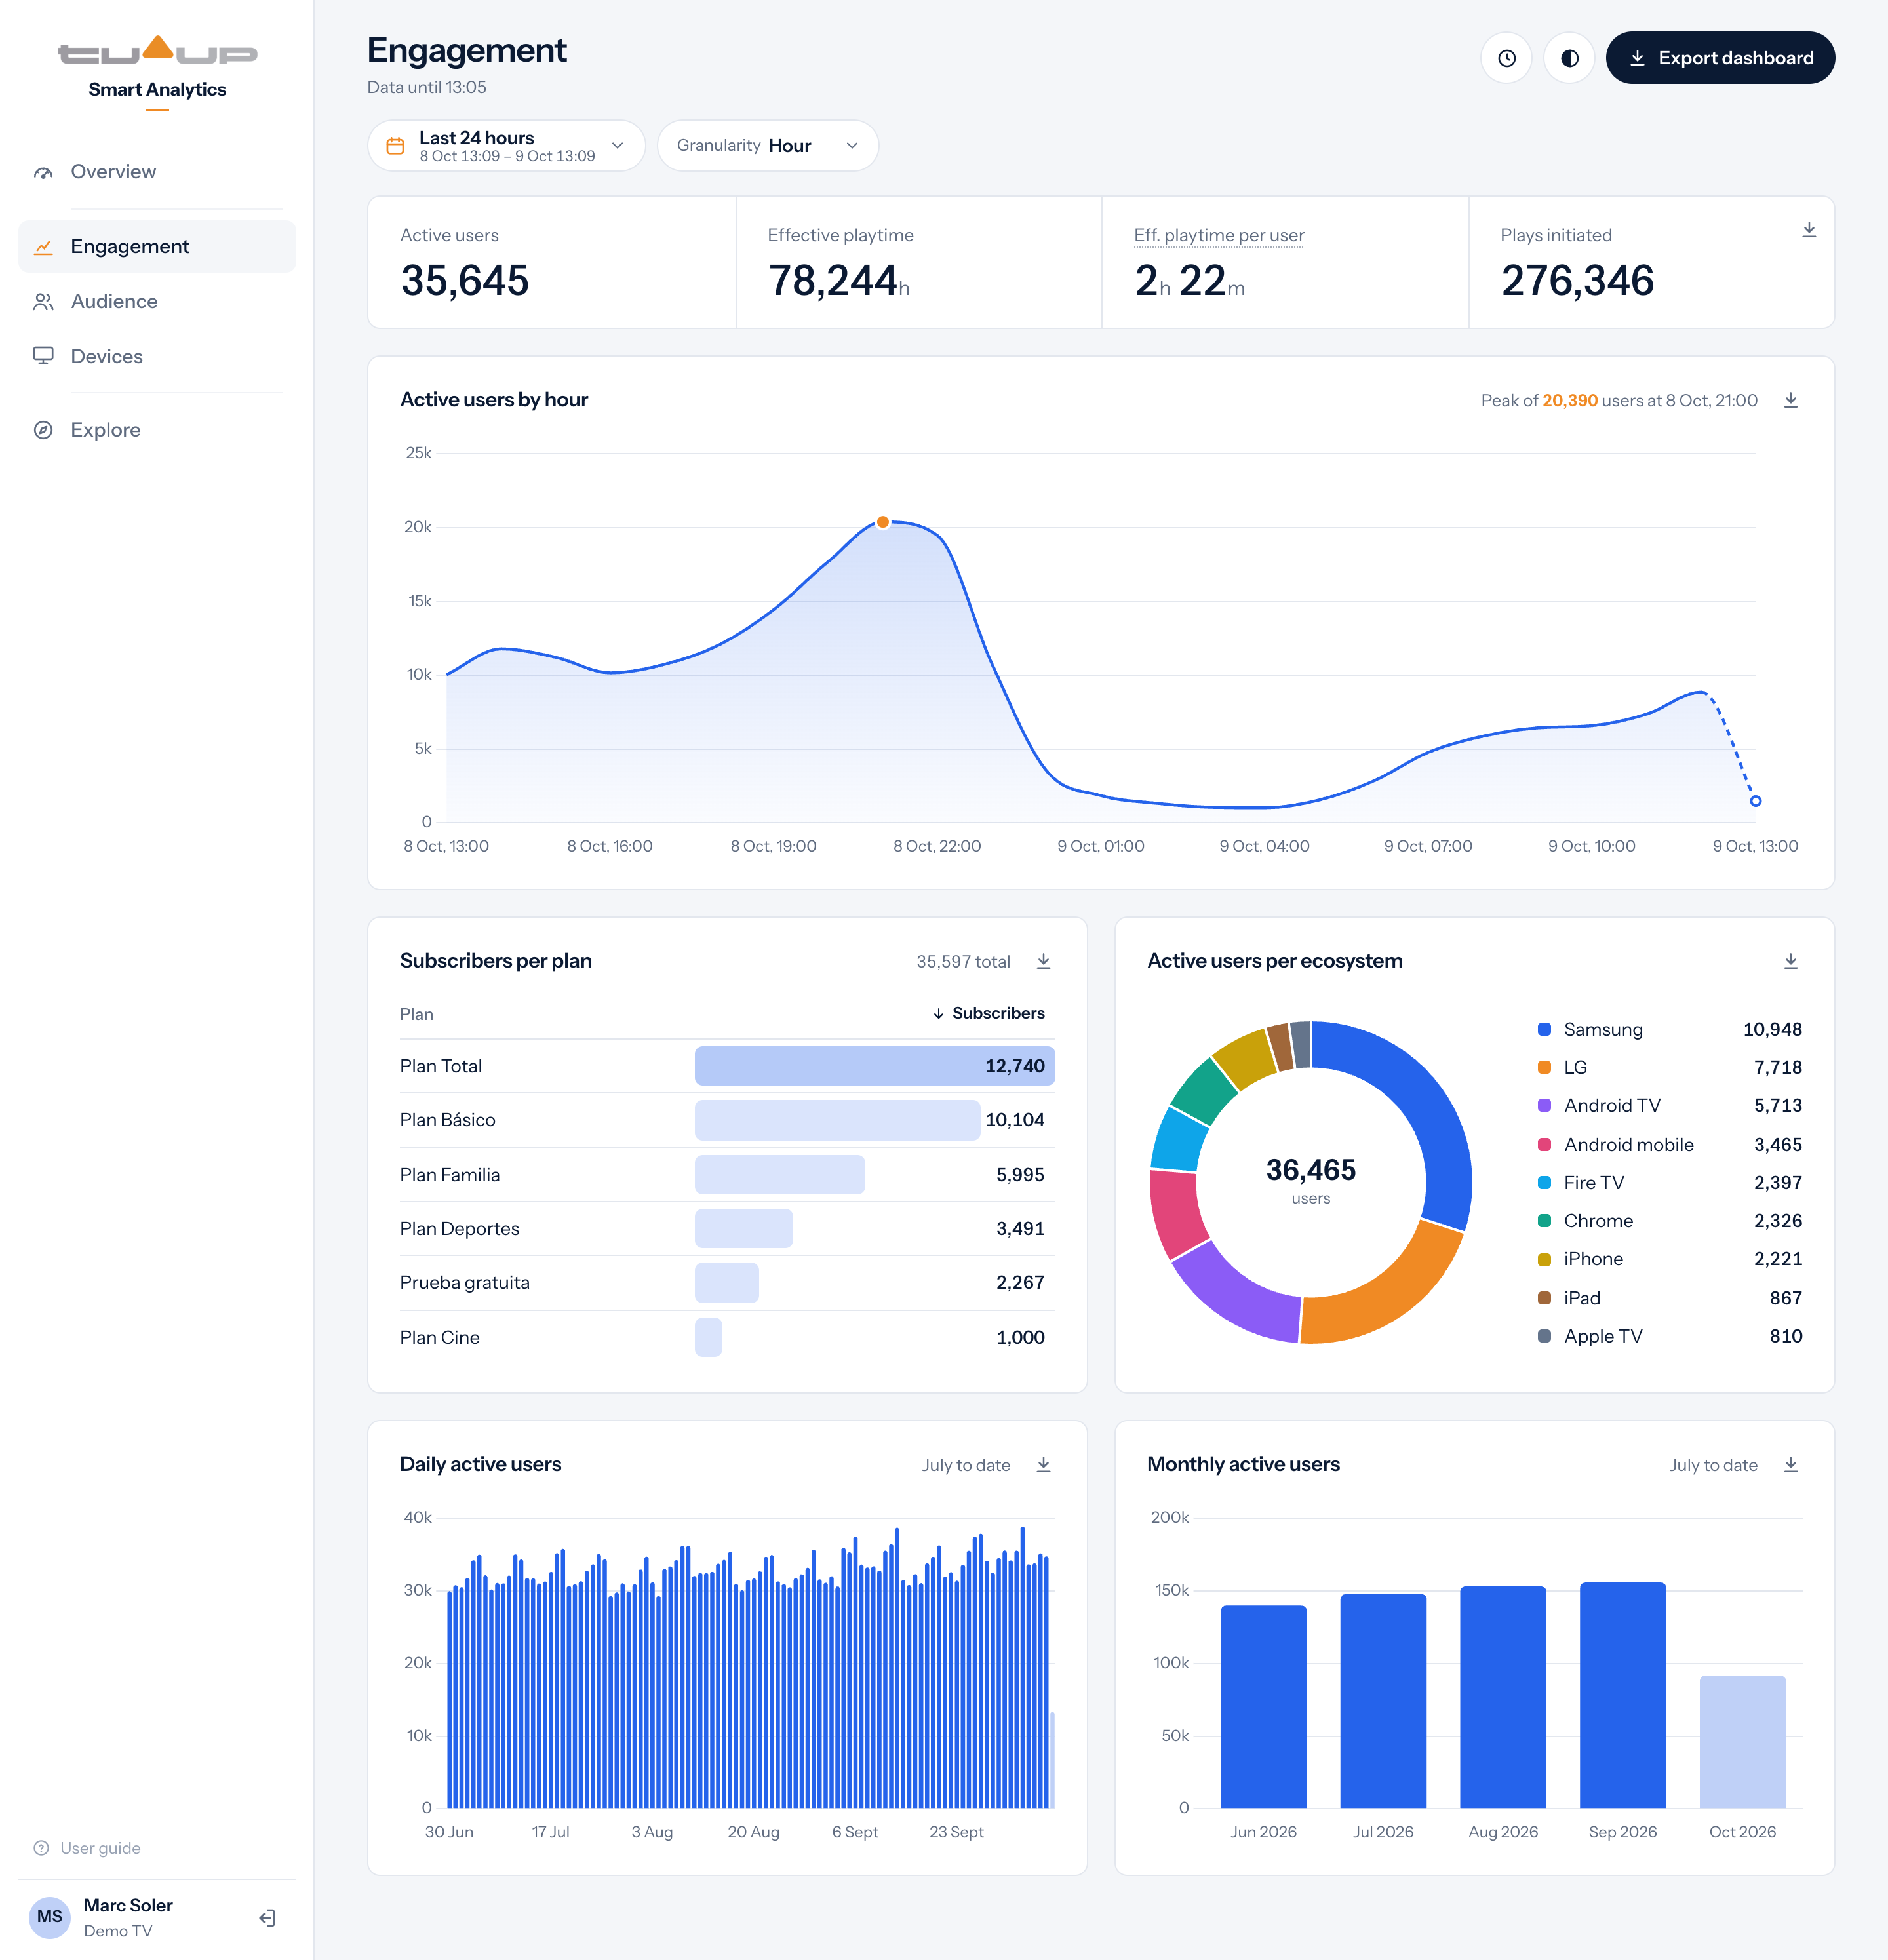The height and width of the screenshot is (1960, 1888).
Task: Download Active users by hour chart
Action: pyautogui.click(x=1791, y=400)
